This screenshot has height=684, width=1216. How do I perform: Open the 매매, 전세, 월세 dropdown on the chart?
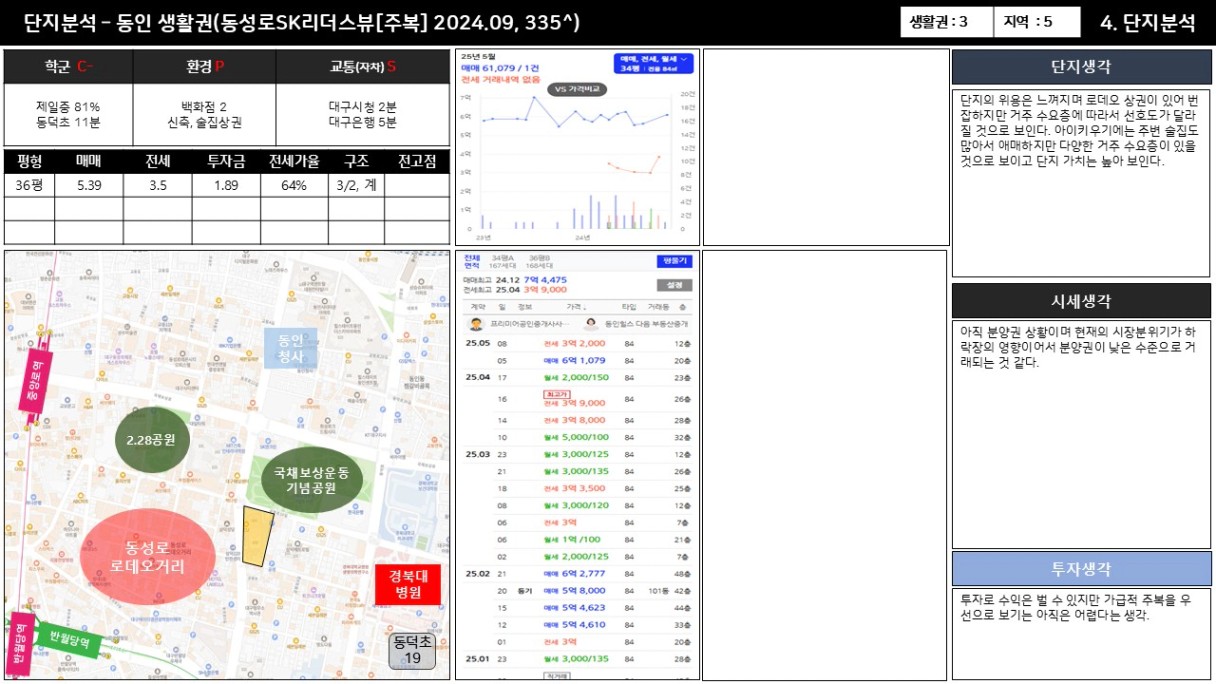click(654, 63)
